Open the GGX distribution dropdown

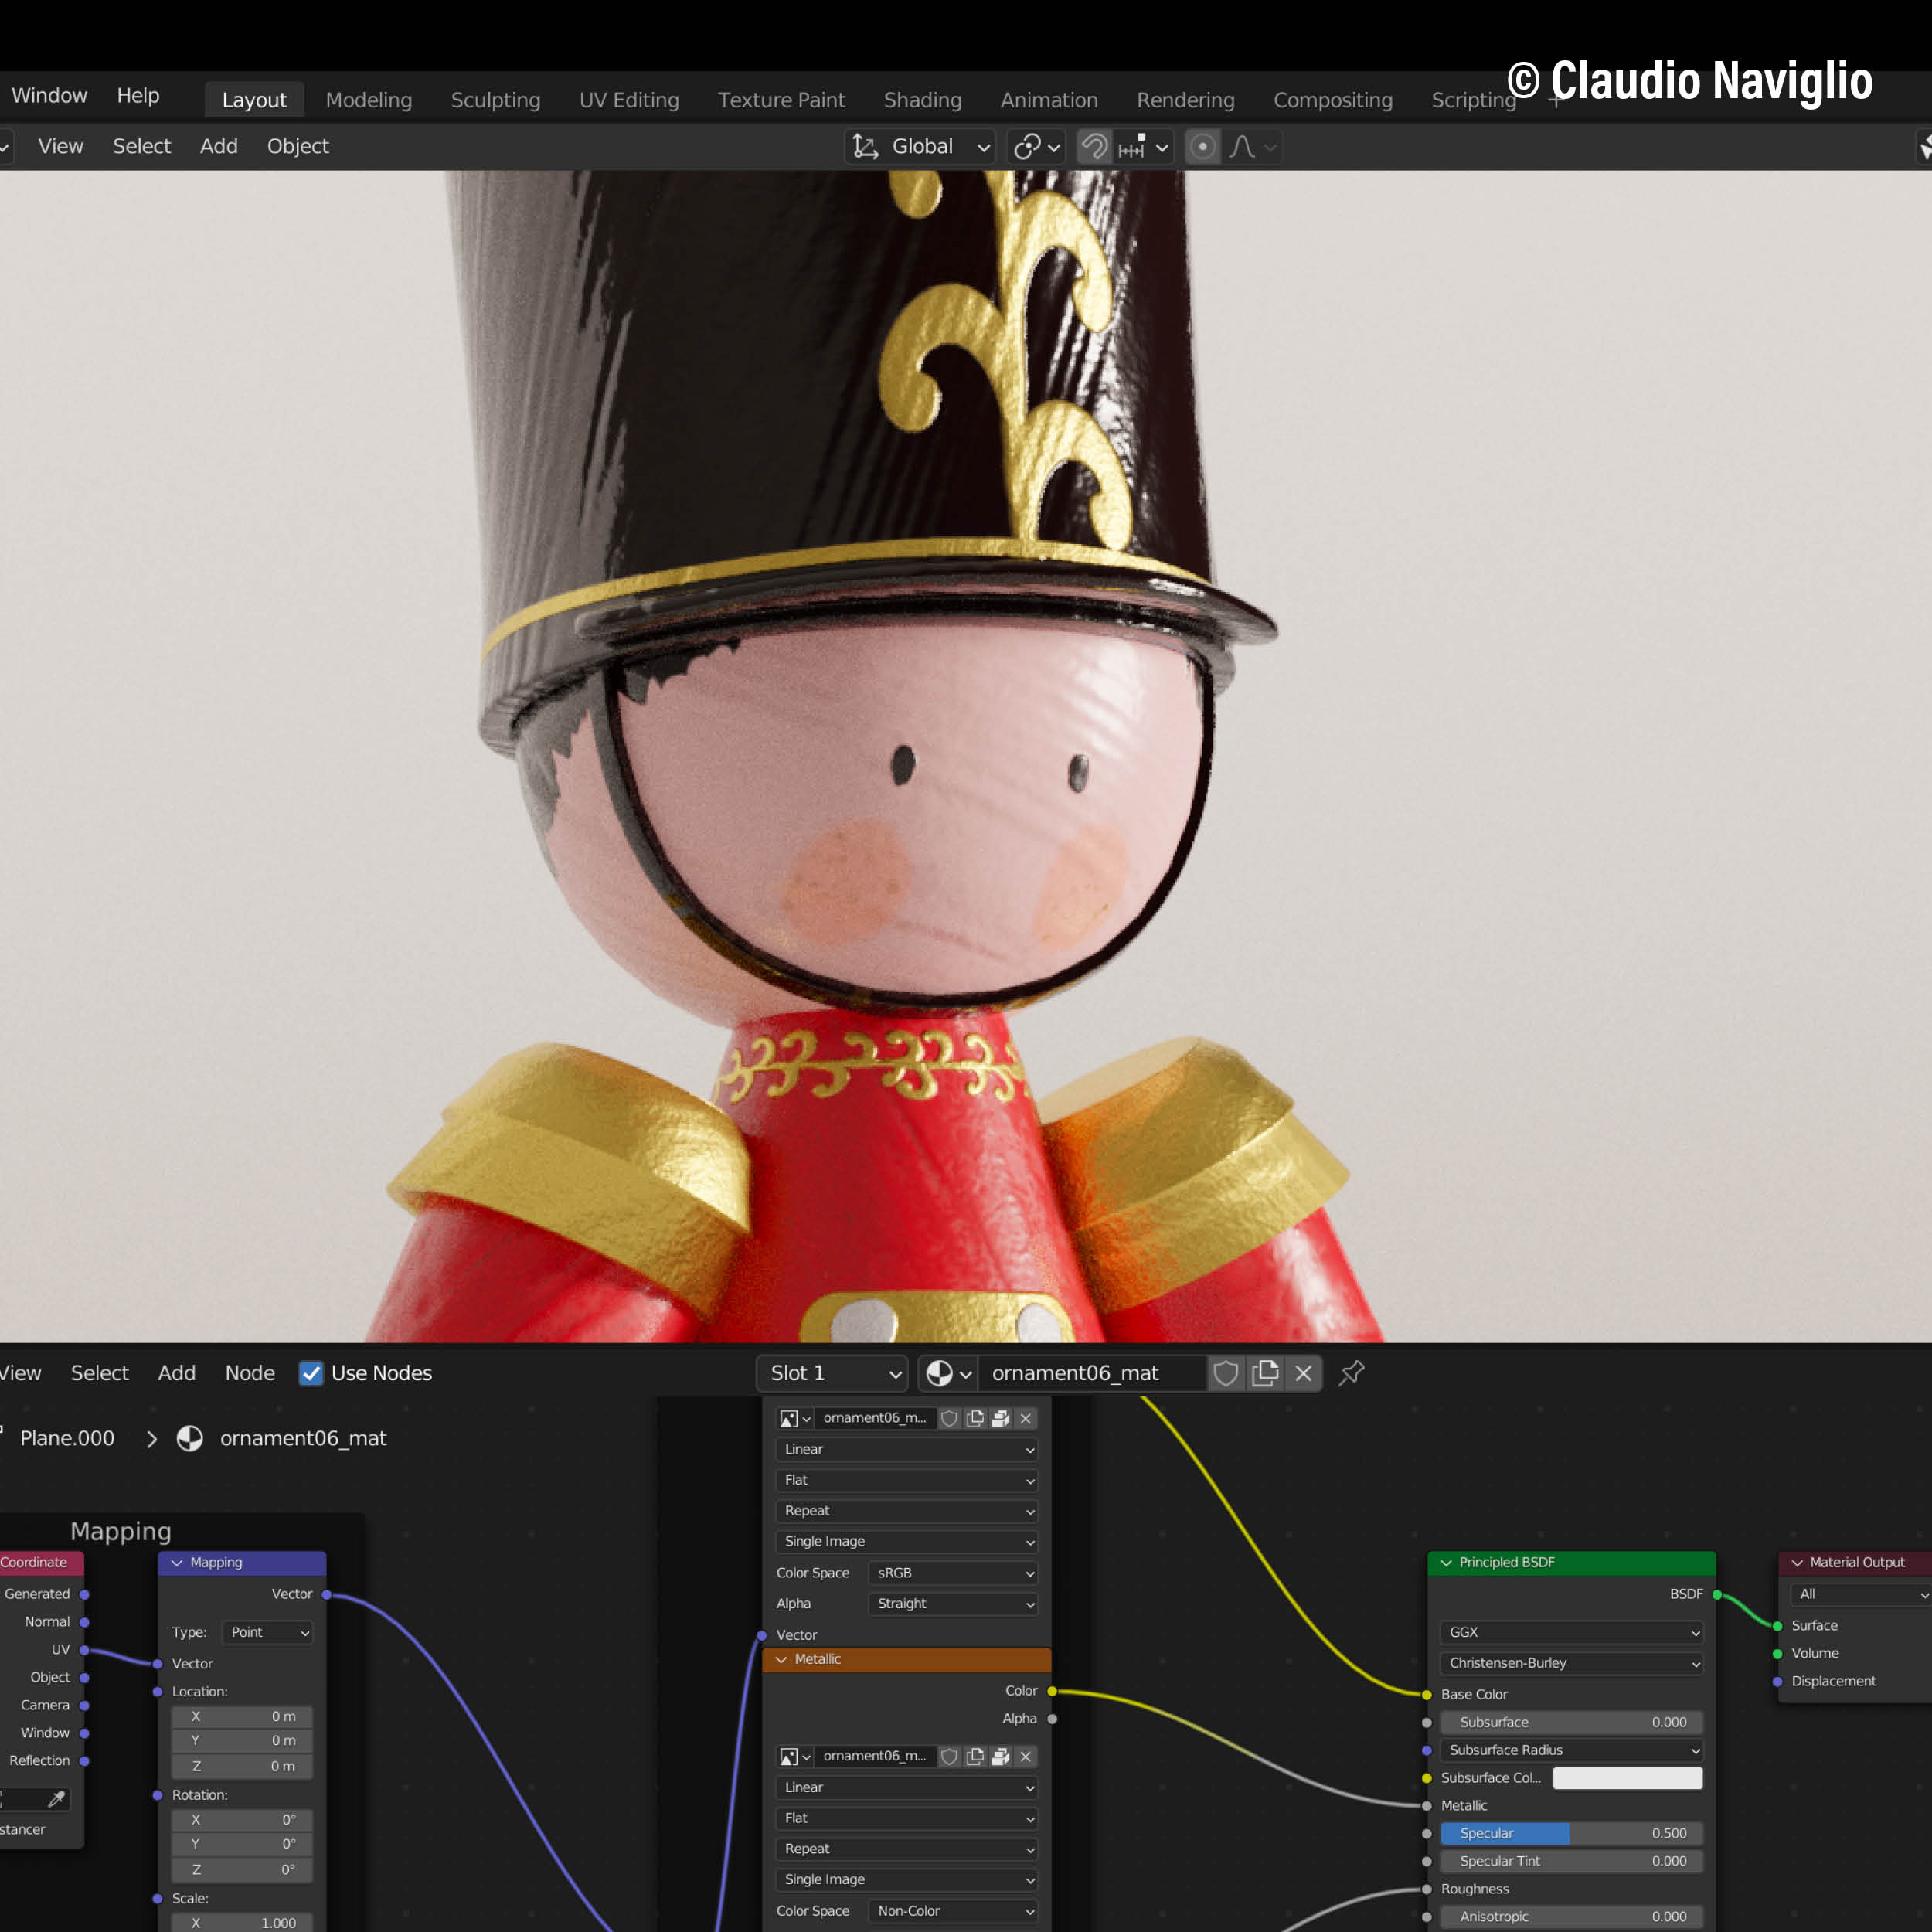click(x=1571, y=1632)
